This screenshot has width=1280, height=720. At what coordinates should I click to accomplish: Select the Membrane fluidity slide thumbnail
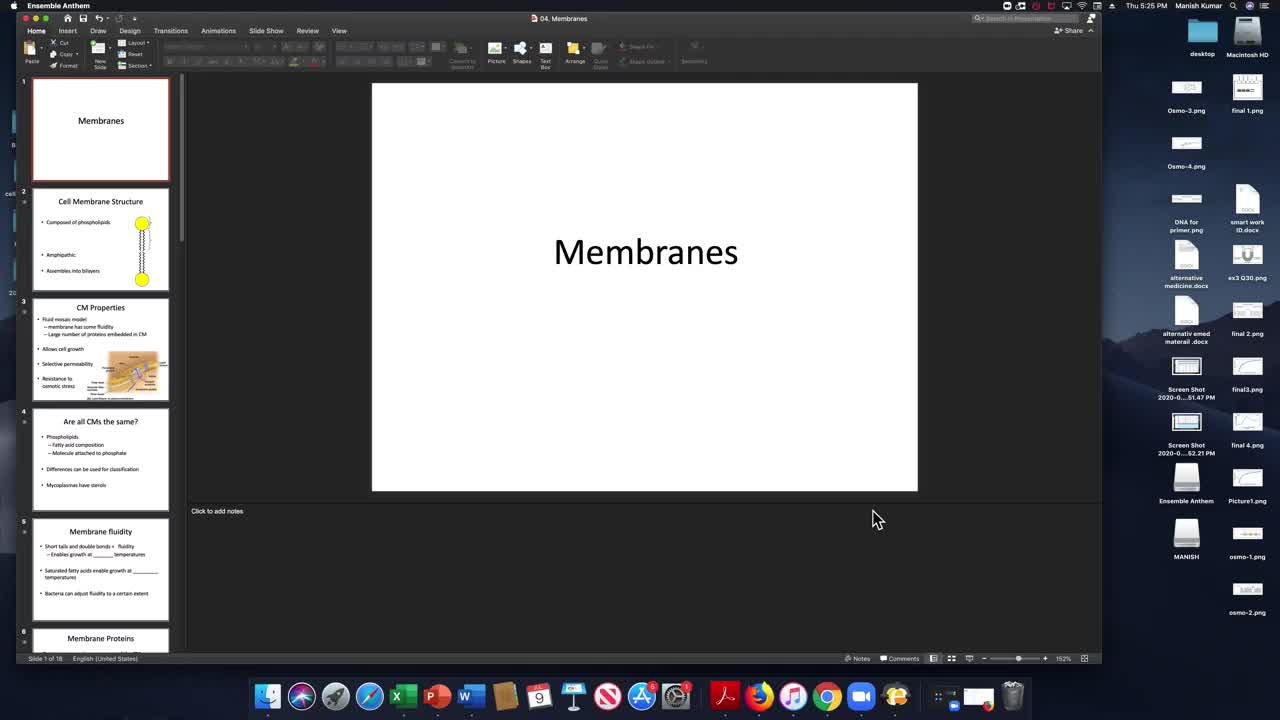point(101,570)
